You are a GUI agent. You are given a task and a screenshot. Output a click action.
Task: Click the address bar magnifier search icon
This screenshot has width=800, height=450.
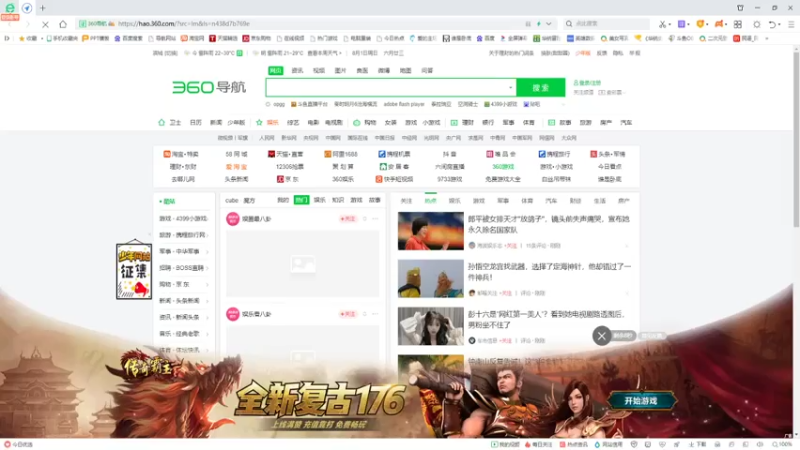(x=569, y=23)
